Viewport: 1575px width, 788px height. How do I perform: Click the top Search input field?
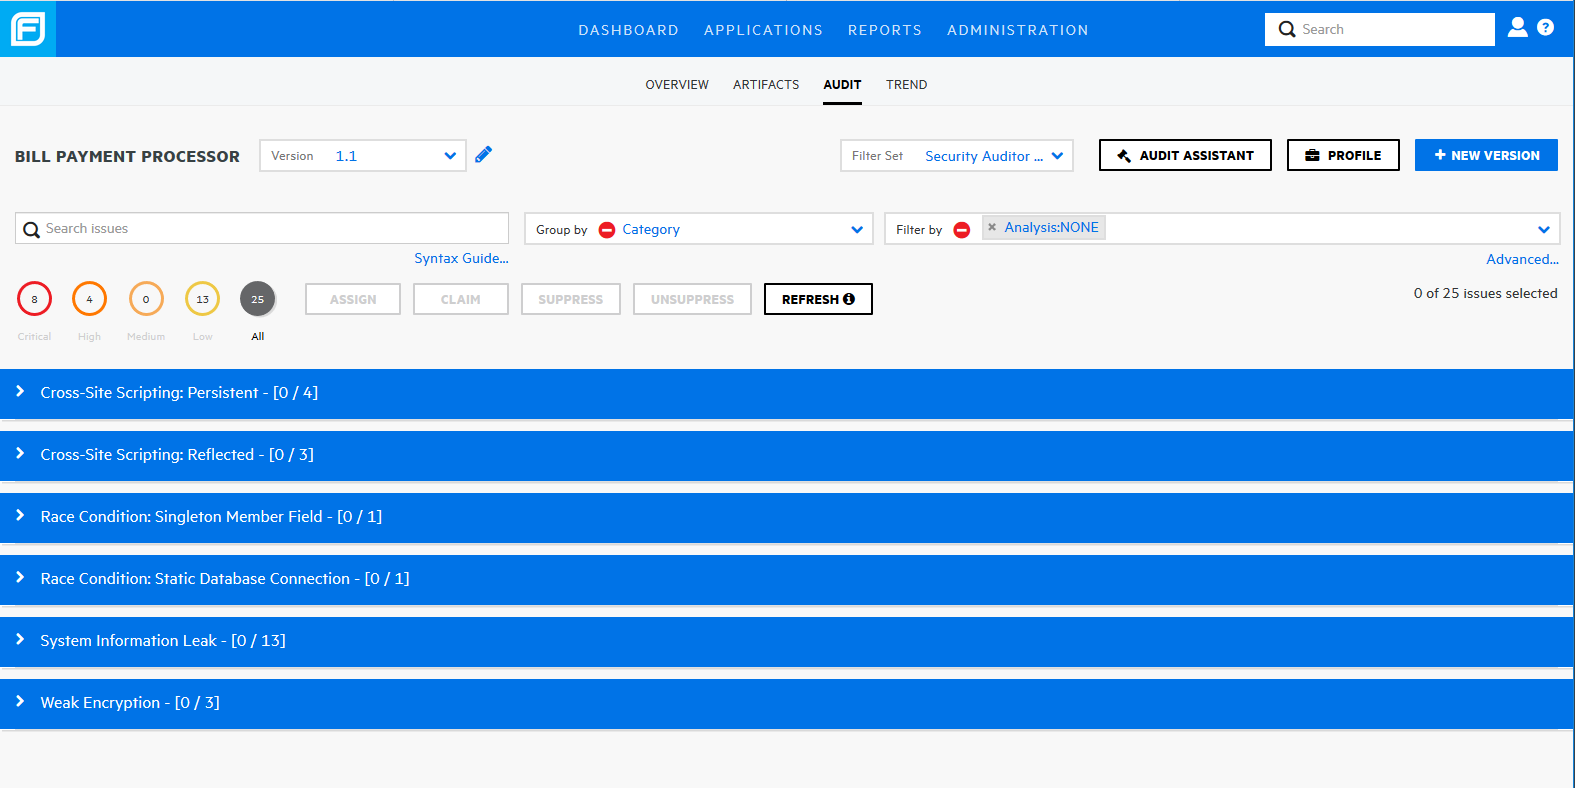tap(1390, 30)
